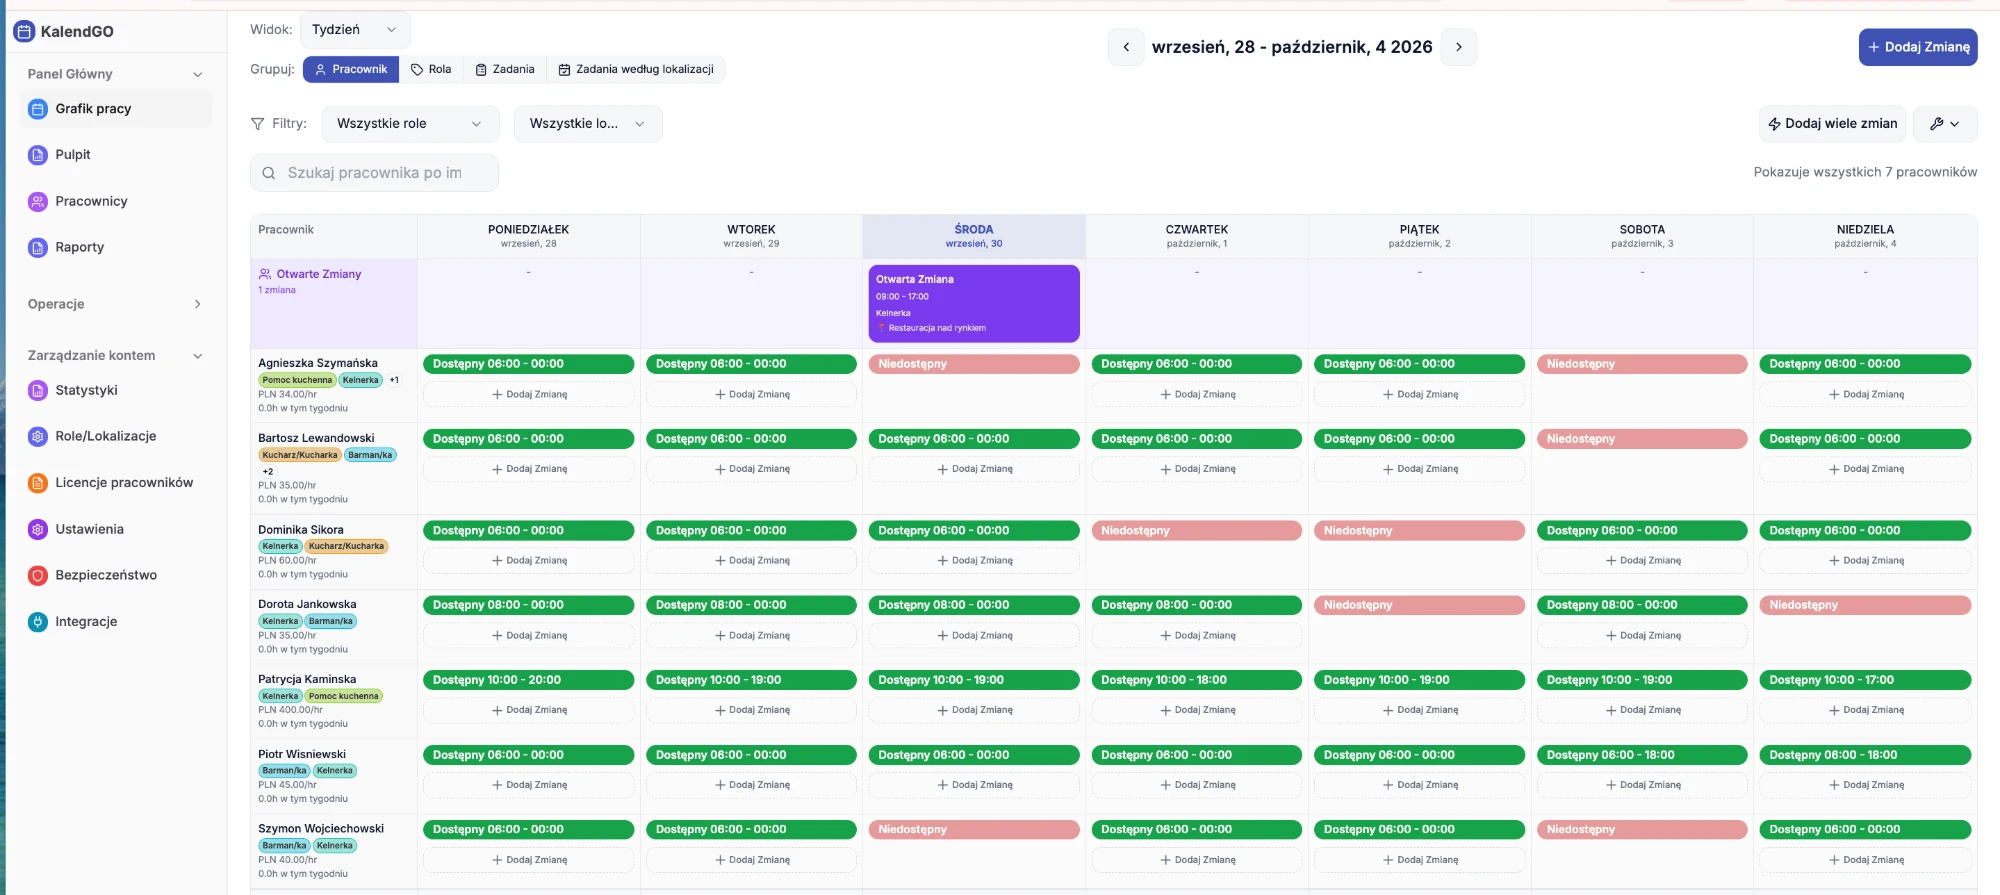
Task: Click Pomoc kuchenna tag for Agnieszka
Action: pyautogui.click(x=297, y=380)
